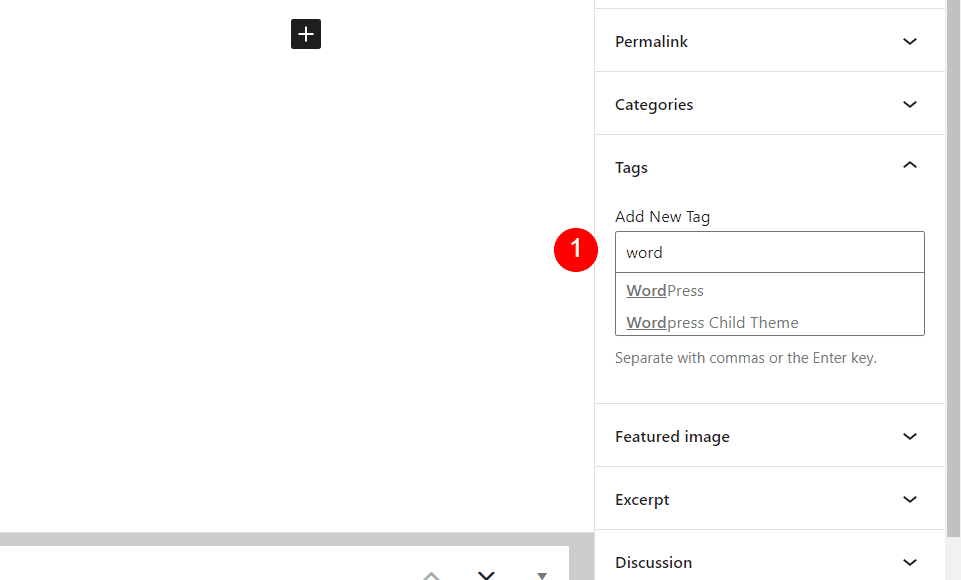
Task: Click the Discussion panel title
Action: (x=653, y=563)
